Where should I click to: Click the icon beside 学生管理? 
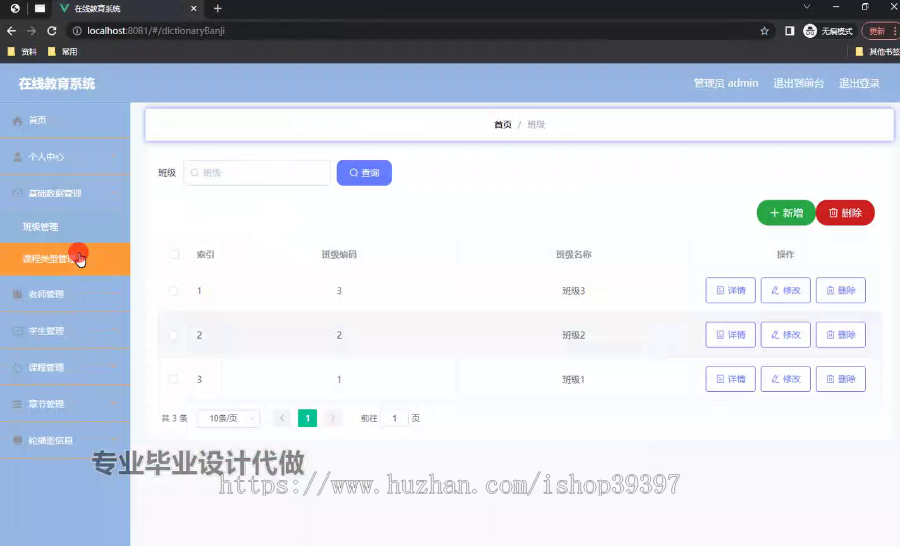click(17, 331)
